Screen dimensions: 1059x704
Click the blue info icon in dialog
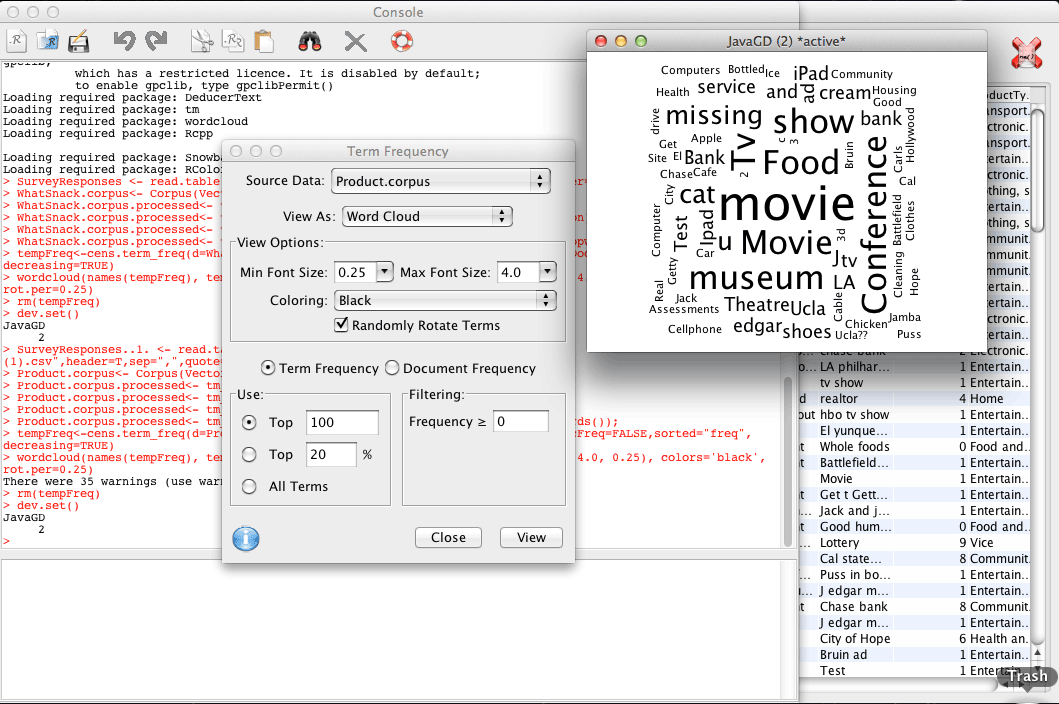[246, 538]
